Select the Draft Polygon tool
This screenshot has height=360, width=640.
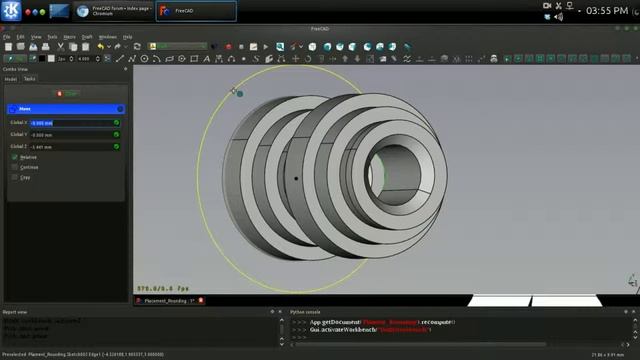182,59
